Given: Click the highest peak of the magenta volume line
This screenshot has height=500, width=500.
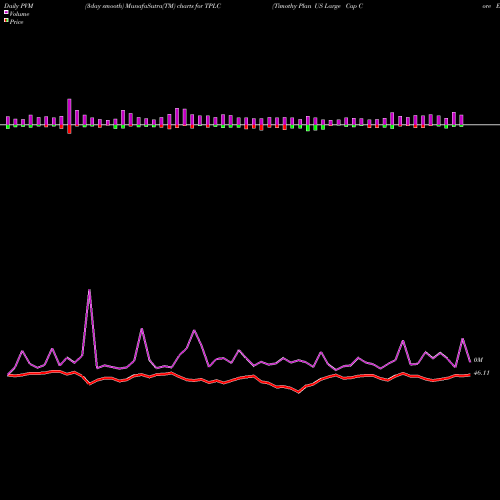Looking at the screenshot, I should click(x=89, y=290).
